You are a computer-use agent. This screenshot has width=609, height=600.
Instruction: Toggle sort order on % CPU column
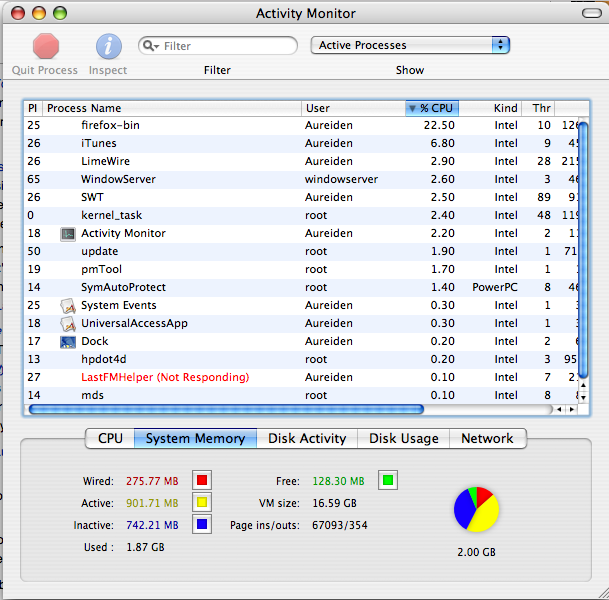coord(432,108)
